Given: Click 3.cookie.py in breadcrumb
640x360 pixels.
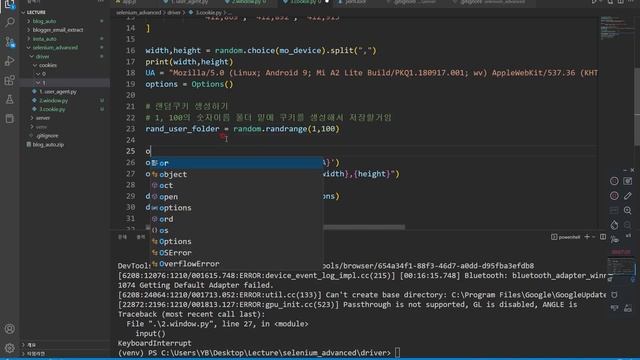Looking at the screenshot, I should [208, 13].
